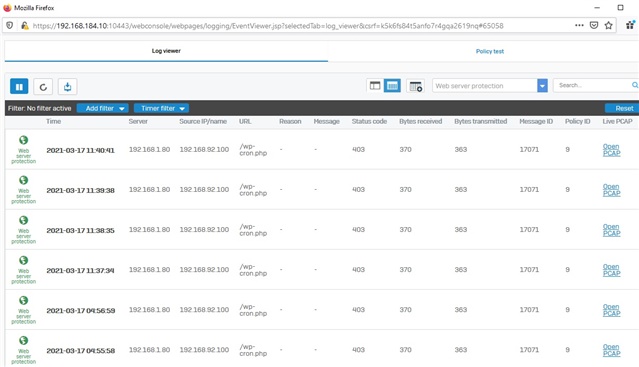Screen dimensions: 639x367
Task: Click globe icon of 04:56:59 entry
Action: tap(24, 300)
